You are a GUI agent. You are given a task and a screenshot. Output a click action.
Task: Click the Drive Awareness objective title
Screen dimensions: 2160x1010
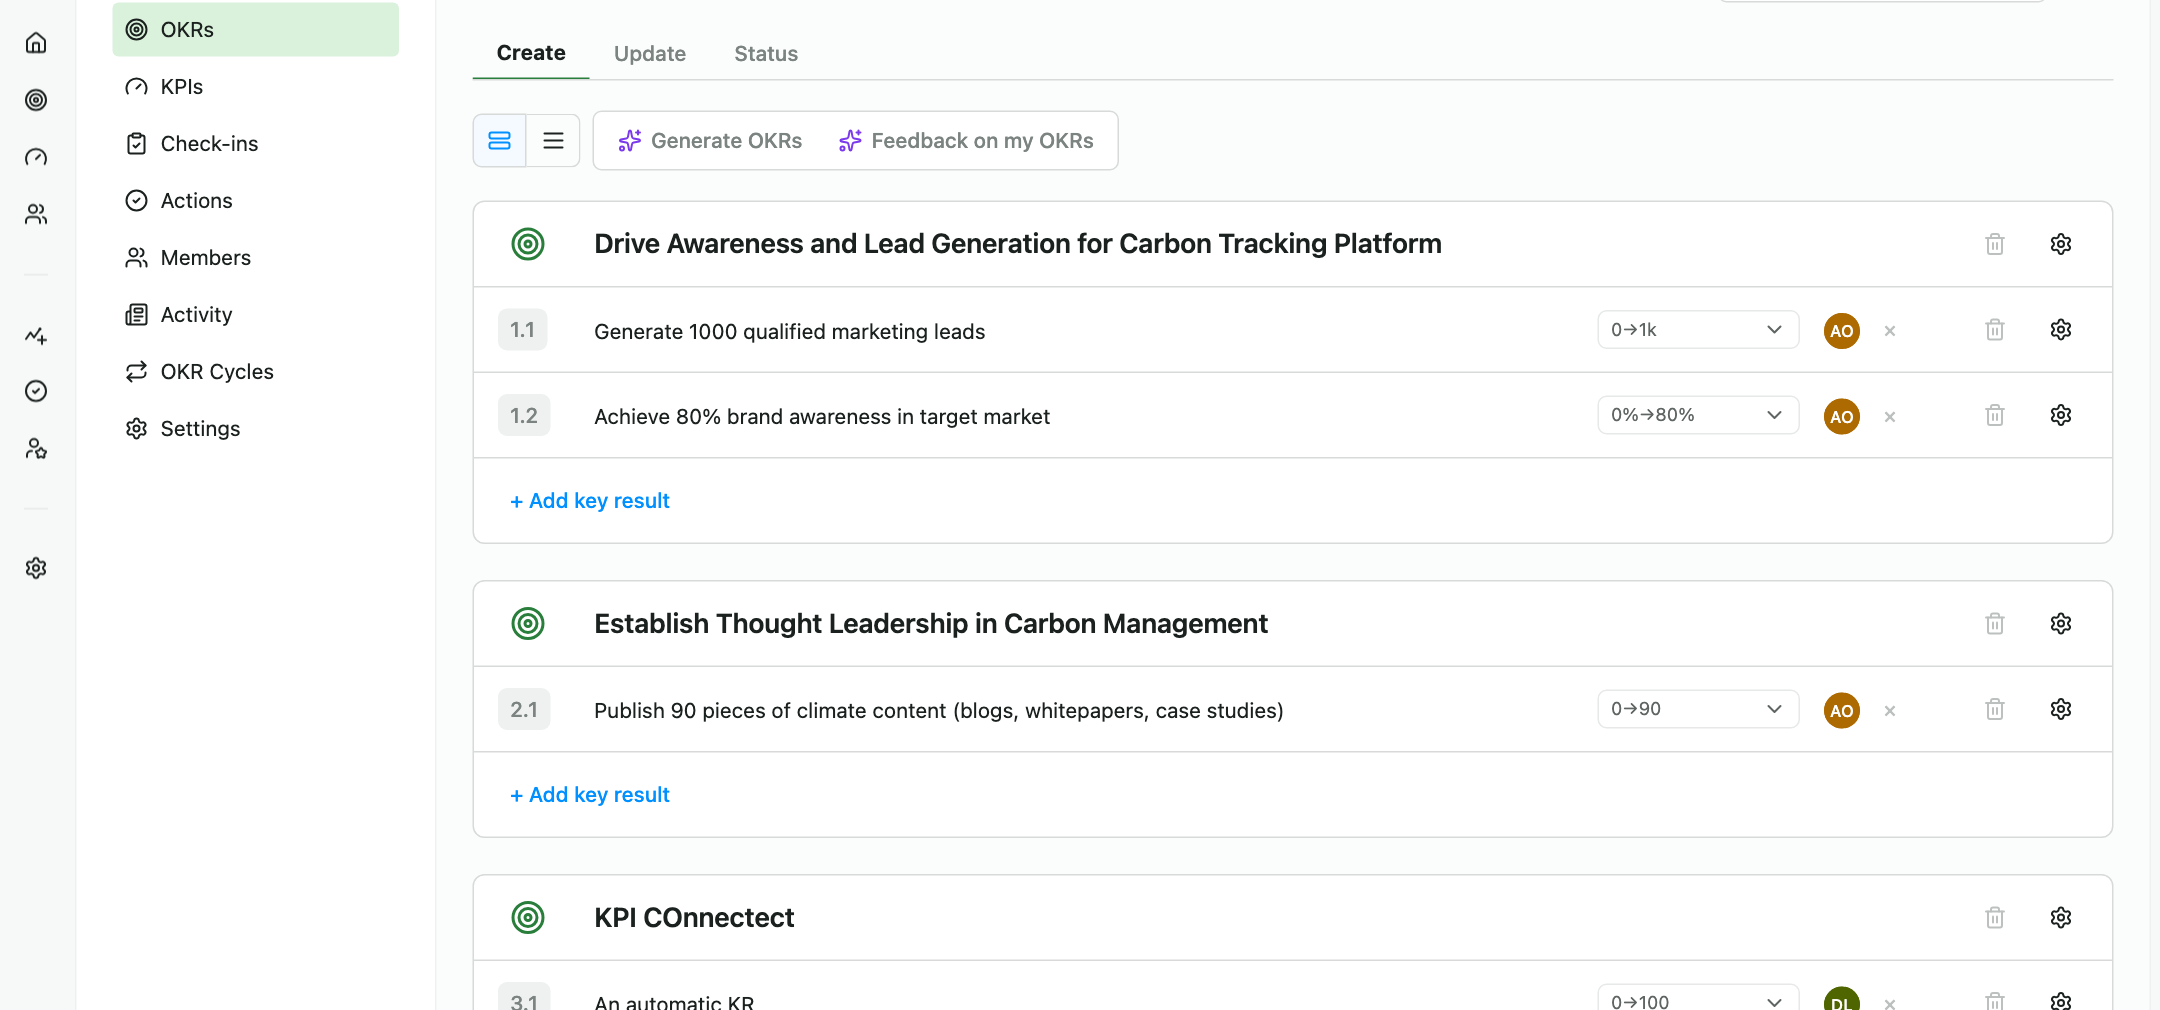[1018, 244]
